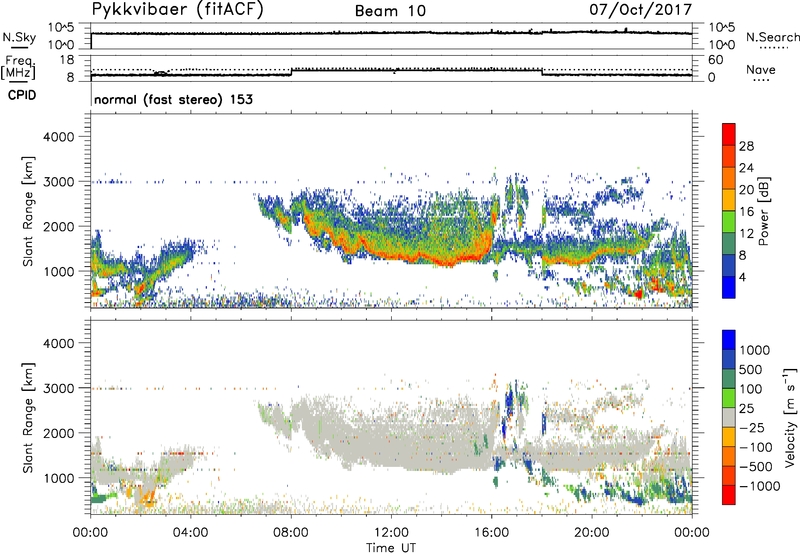Image resolution: width=800 pixels, height=554 pixels.
Task: Click the '28' power colorbar value
Action: click(x=746, y=146)
